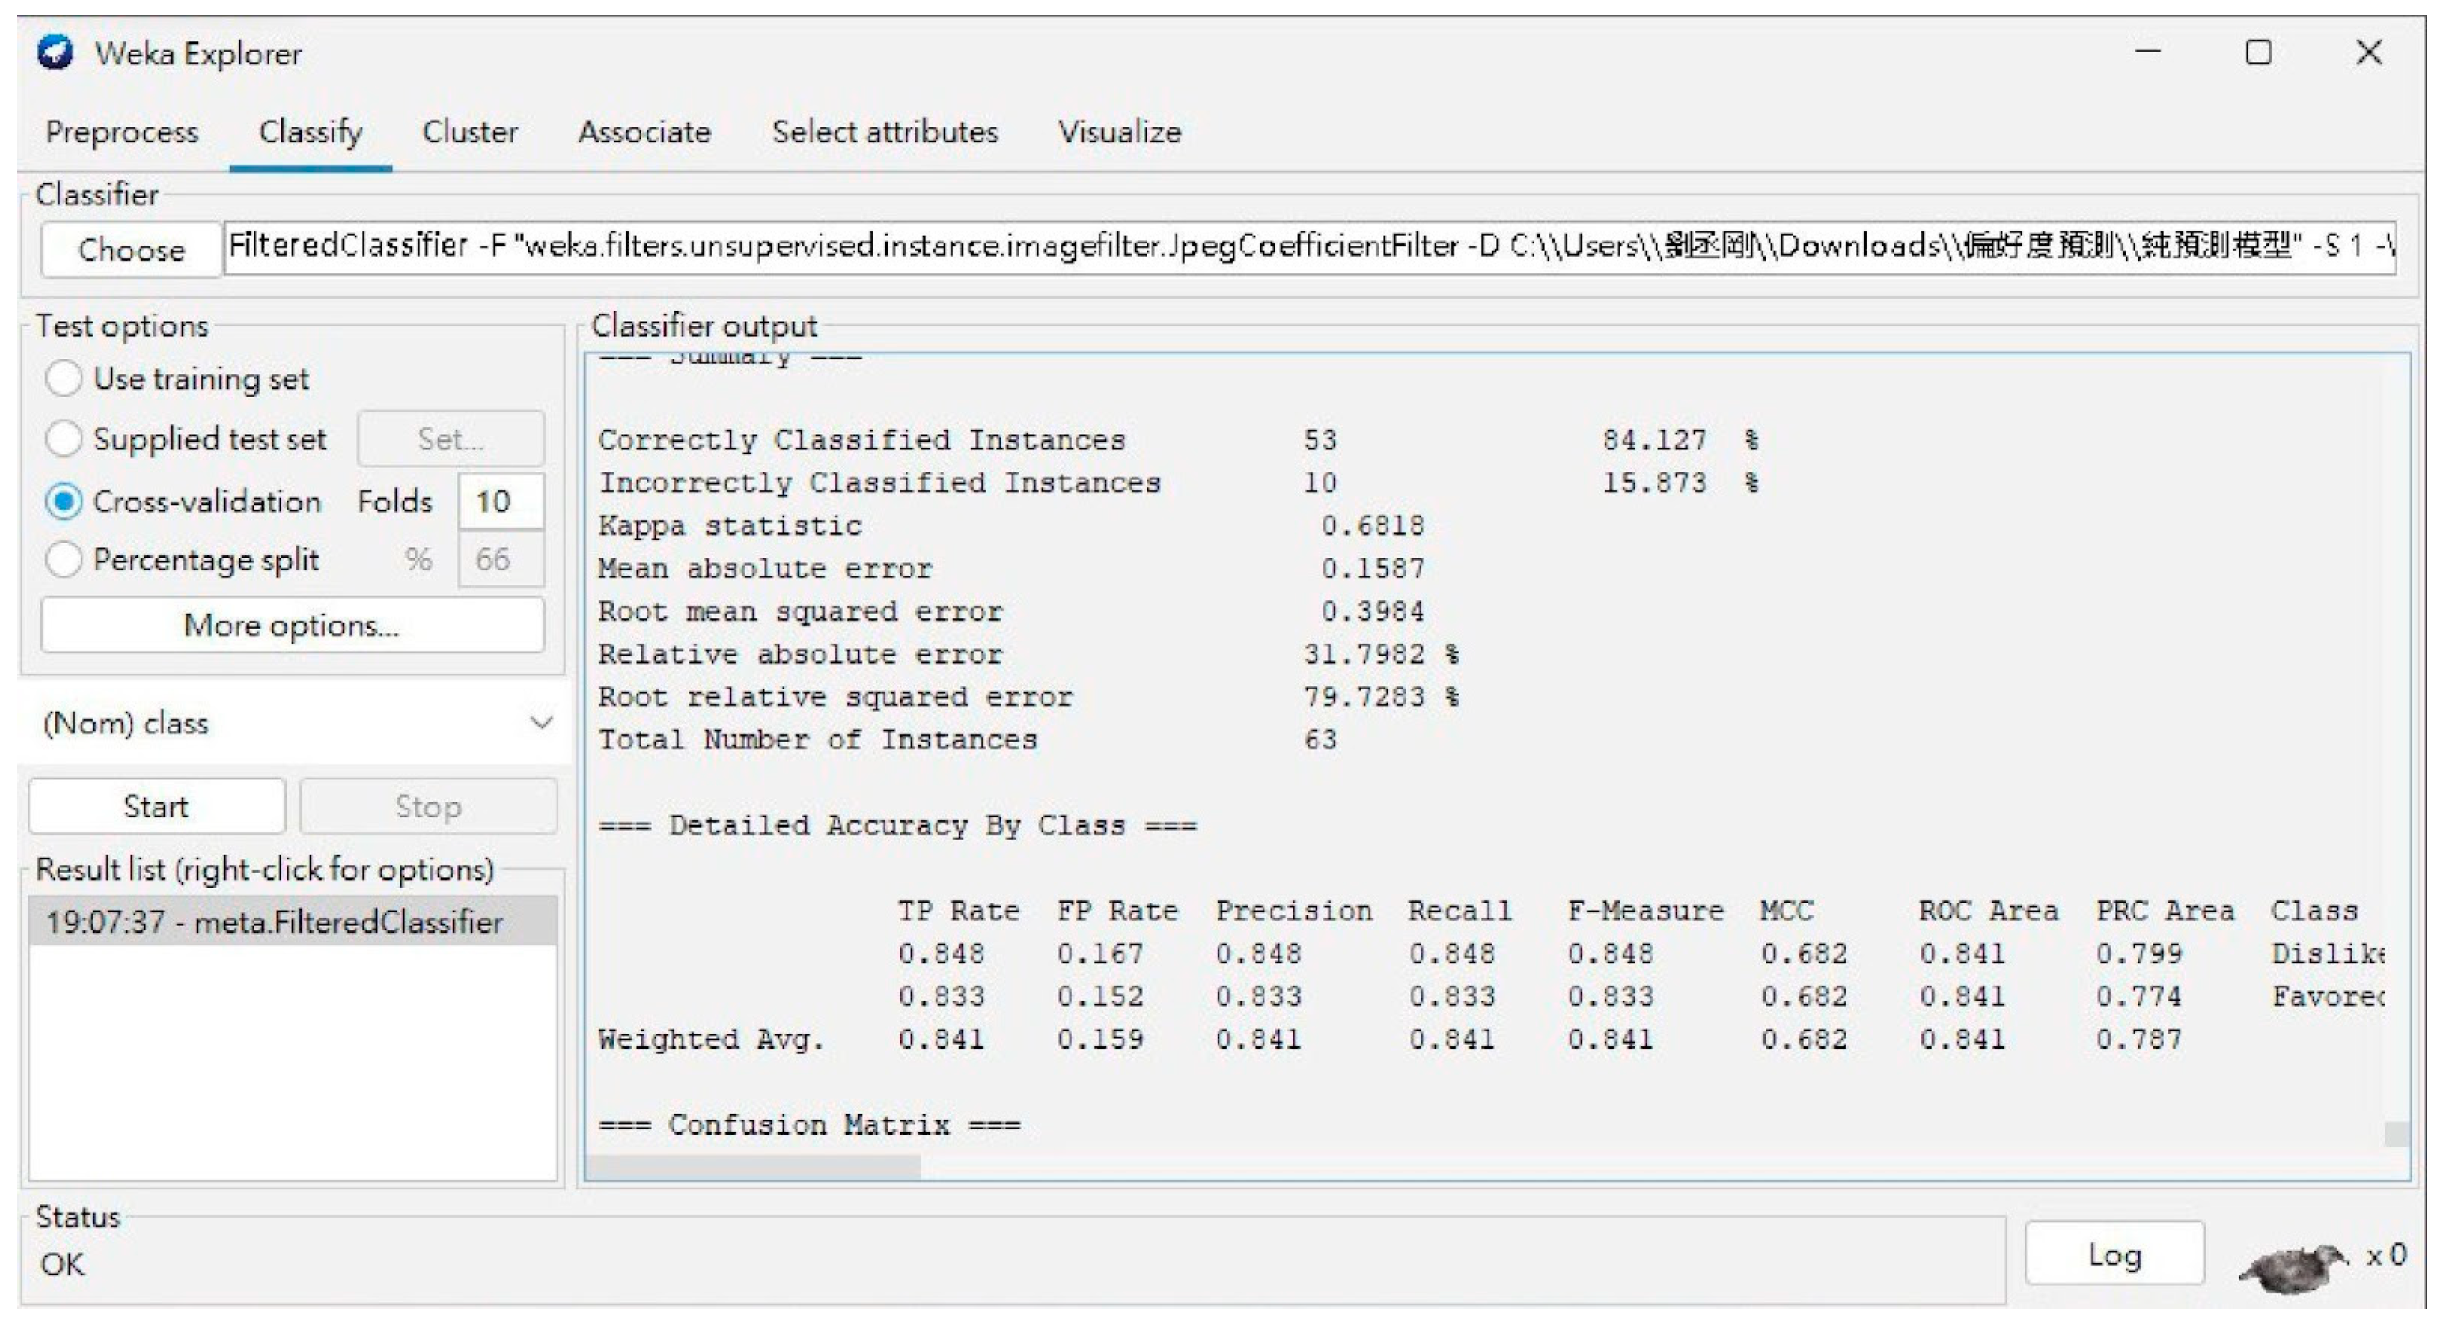Switch to the Preprocess tab
Image resolution: width=2442 pixels, height=1337 pixels.
[122, 132]
